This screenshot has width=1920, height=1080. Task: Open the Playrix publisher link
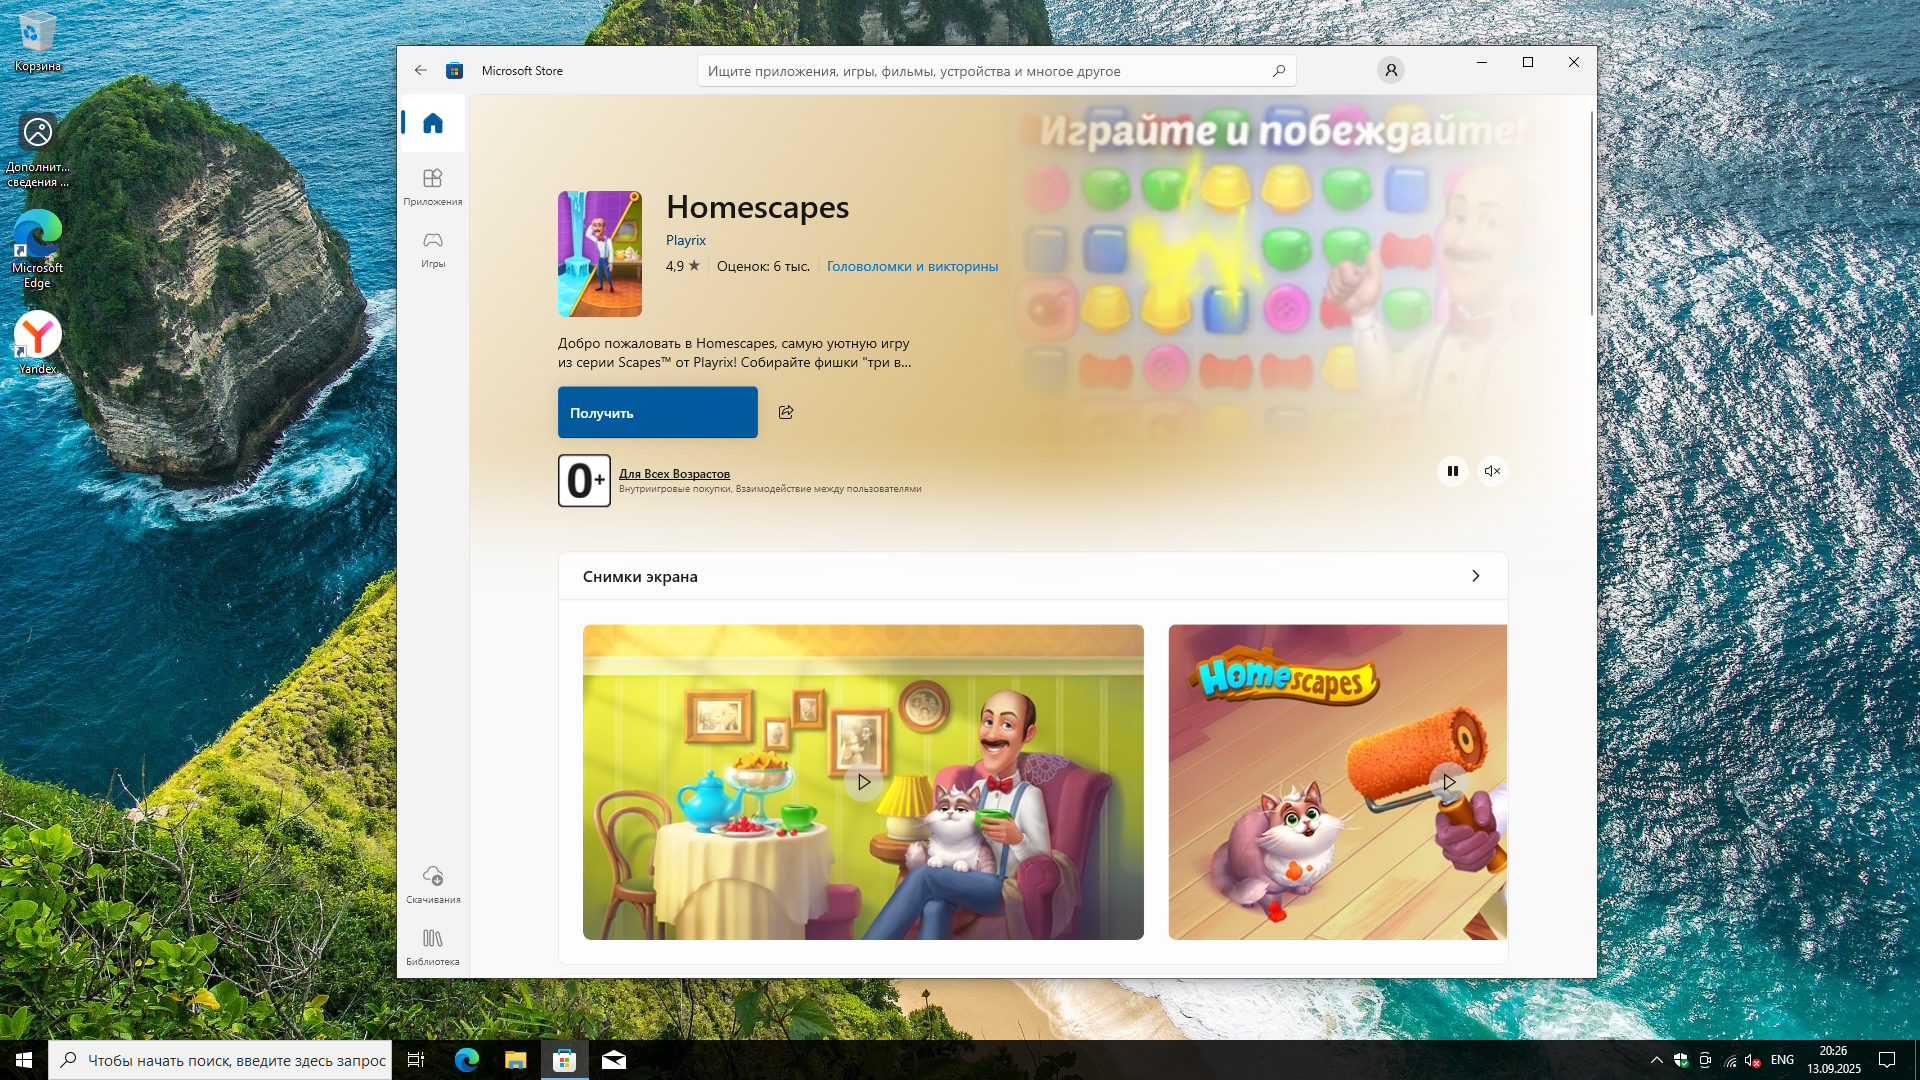tap(685, 240)
